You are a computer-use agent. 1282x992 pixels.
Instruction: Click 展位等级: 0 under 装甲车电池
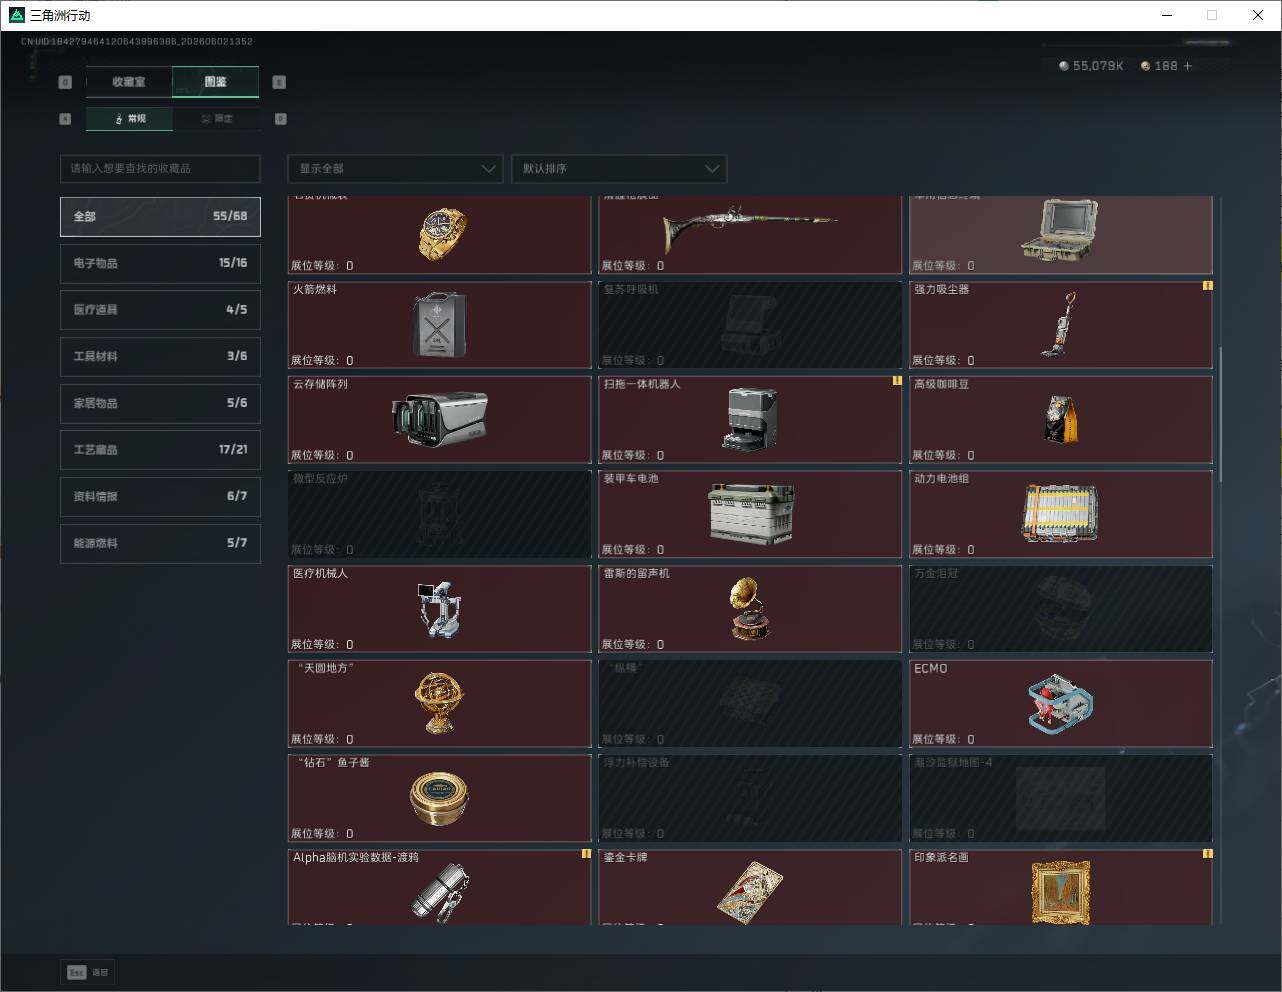point(633,550)
